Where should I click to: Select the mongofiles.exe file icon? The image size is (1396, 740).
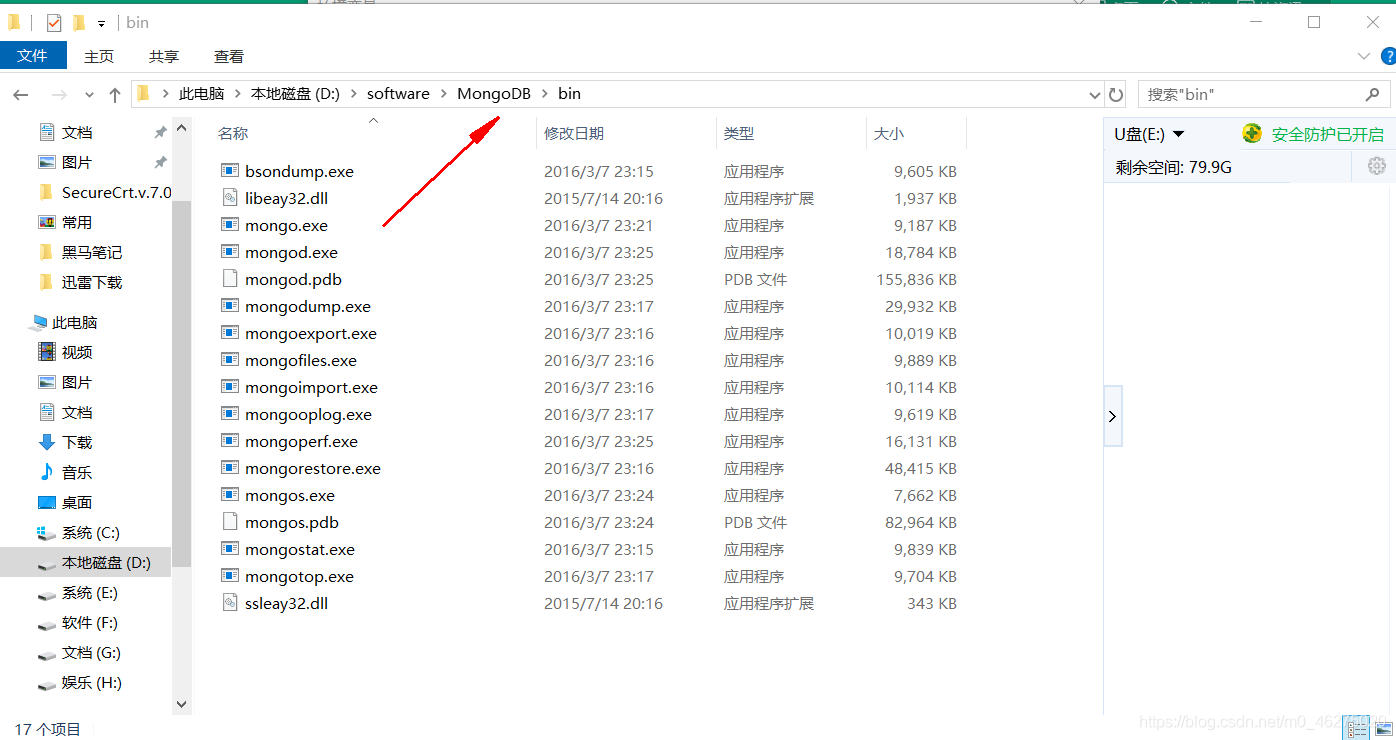230,360
